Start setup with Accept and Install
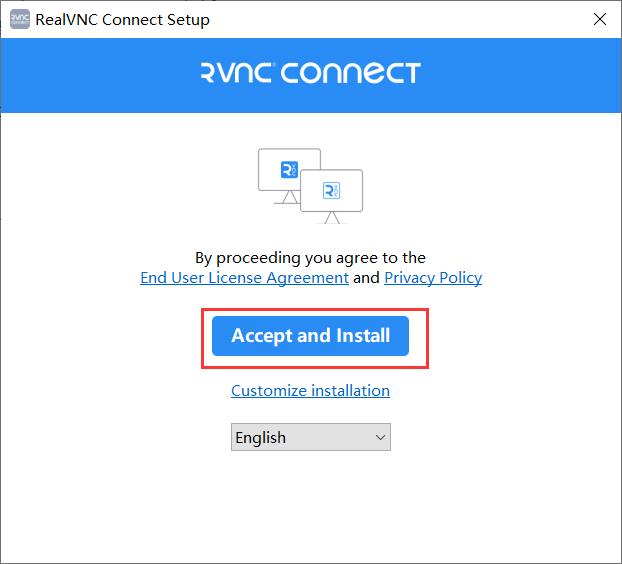622x564 pixels. (311, 336)
